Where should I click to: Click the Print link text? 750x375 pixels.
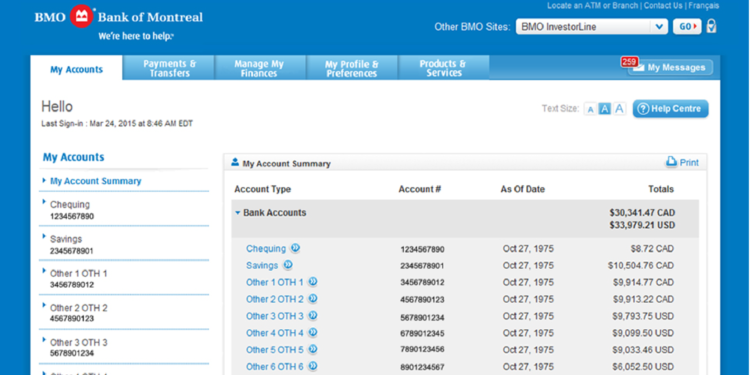(x=689, y=163)
